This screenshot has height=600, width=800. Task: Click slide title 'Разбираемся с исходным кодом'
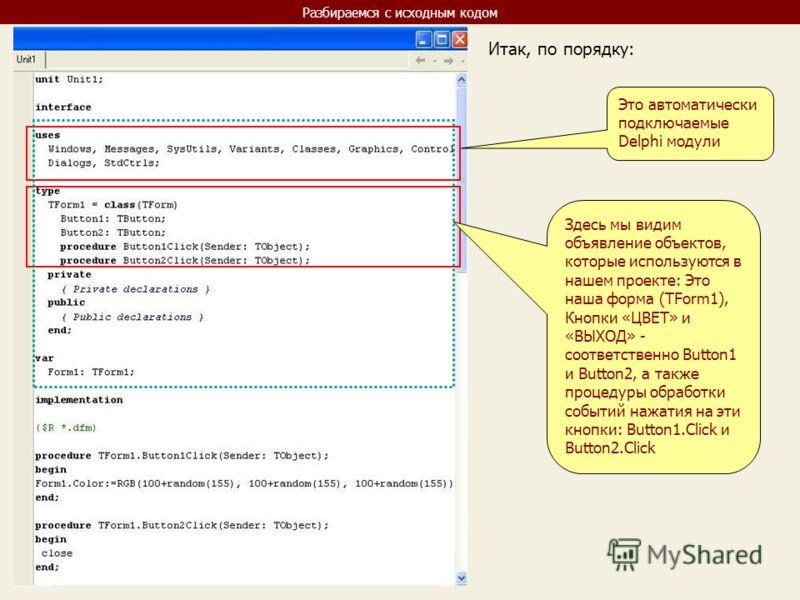pyautogui.click(x=399, y=13)
